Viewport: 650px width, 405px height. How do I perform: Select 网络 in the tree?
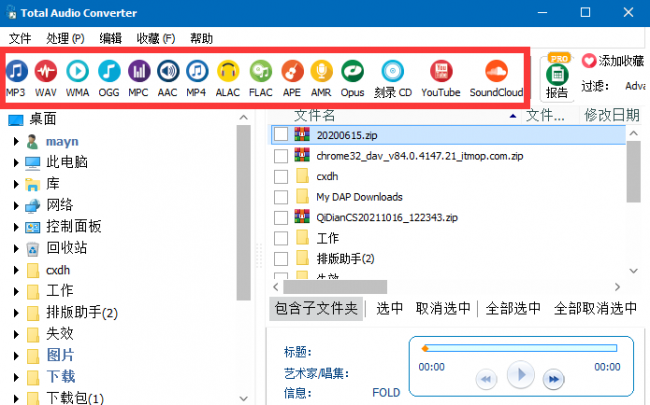click(x=60, y=205)
